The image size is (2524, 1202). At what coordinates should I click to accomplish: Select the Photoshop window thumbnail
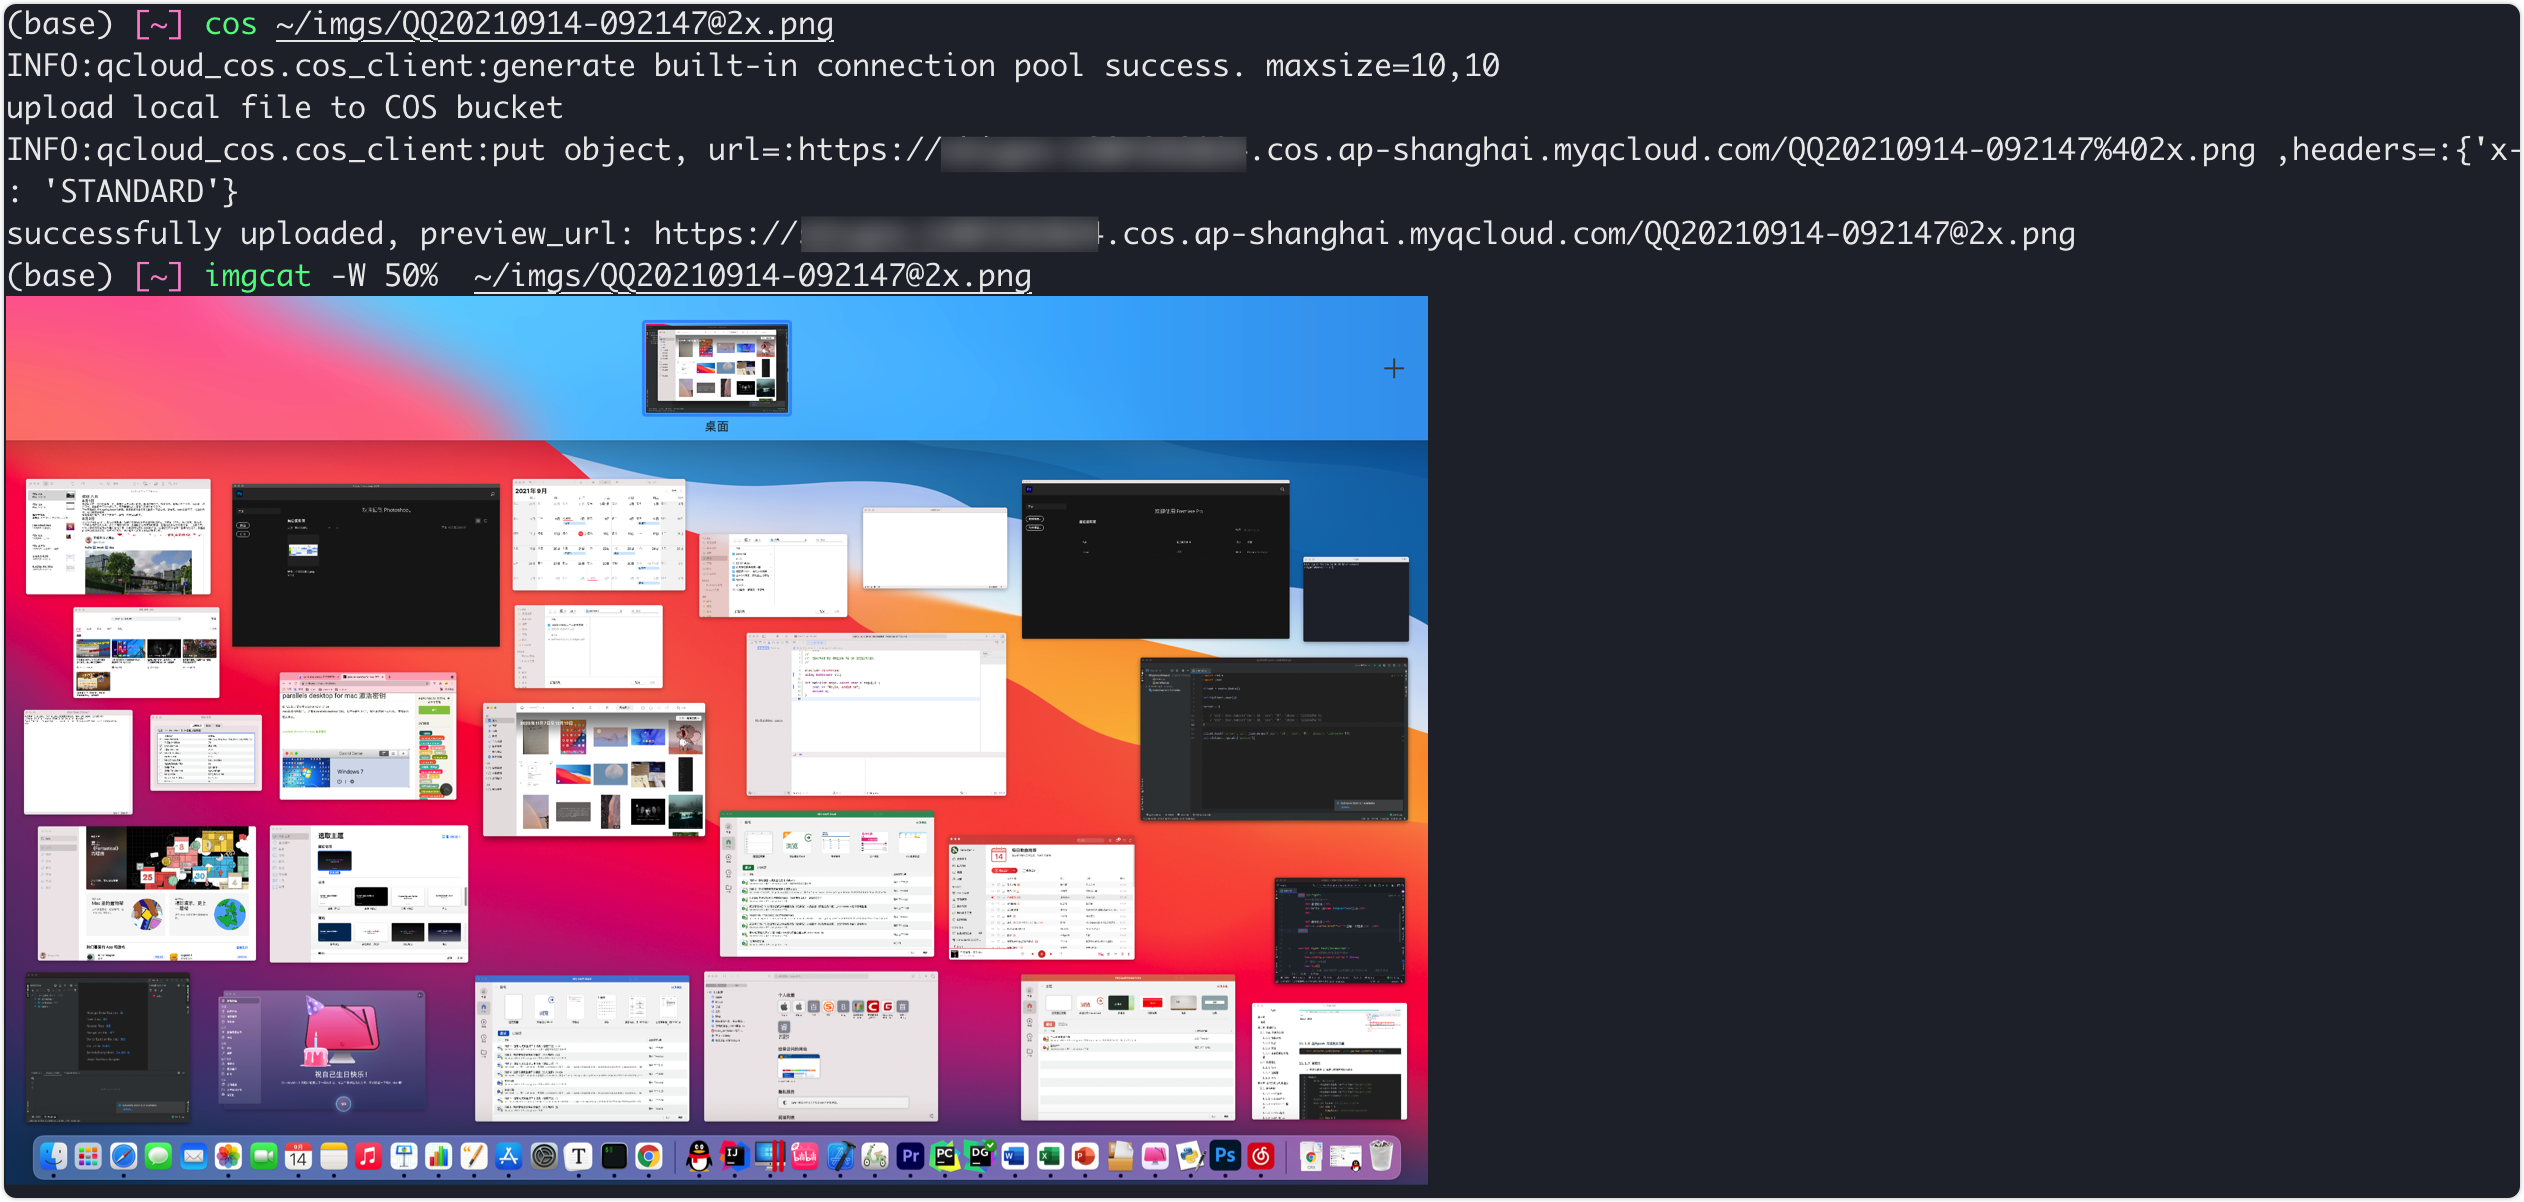[x=366, y=565]
